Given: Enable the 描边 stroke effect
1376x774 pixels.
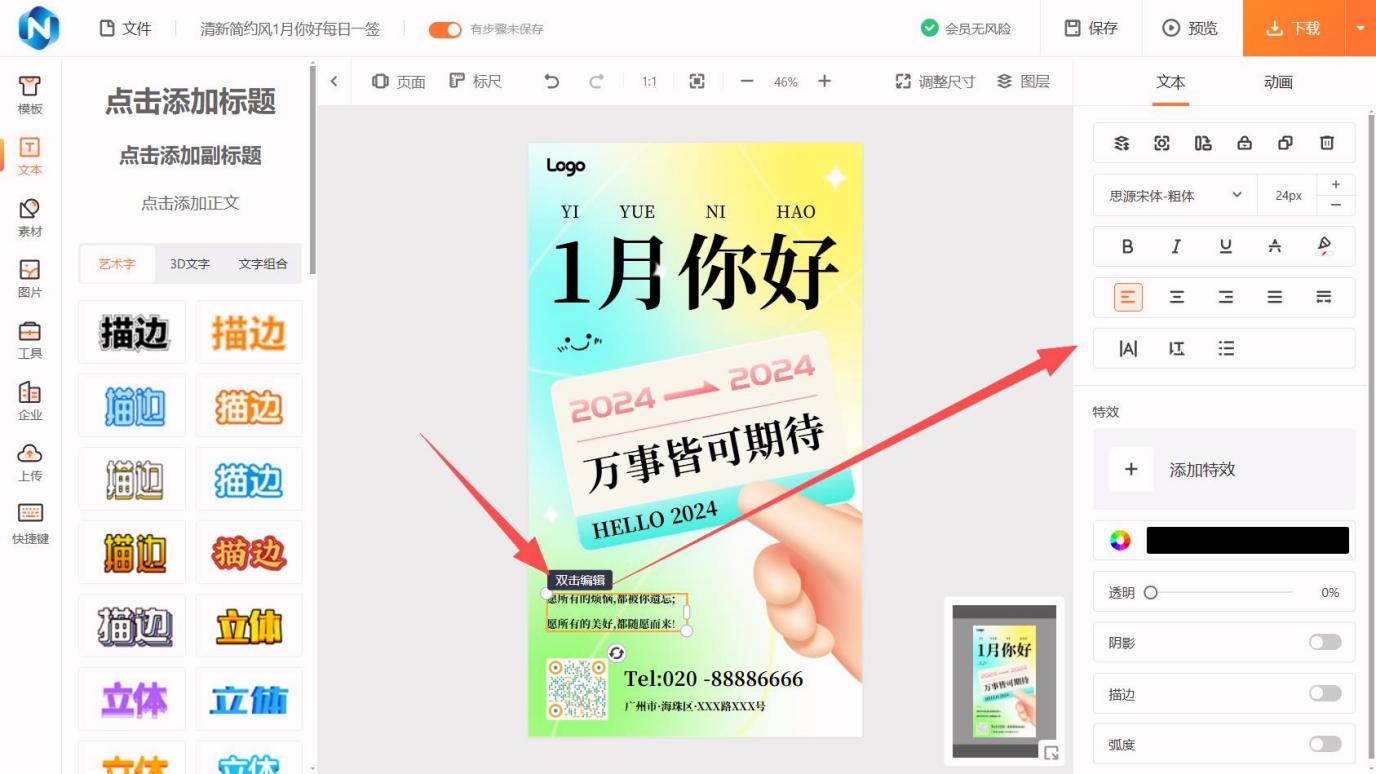Looking at the screenshot, I should tap(1325, 693).
